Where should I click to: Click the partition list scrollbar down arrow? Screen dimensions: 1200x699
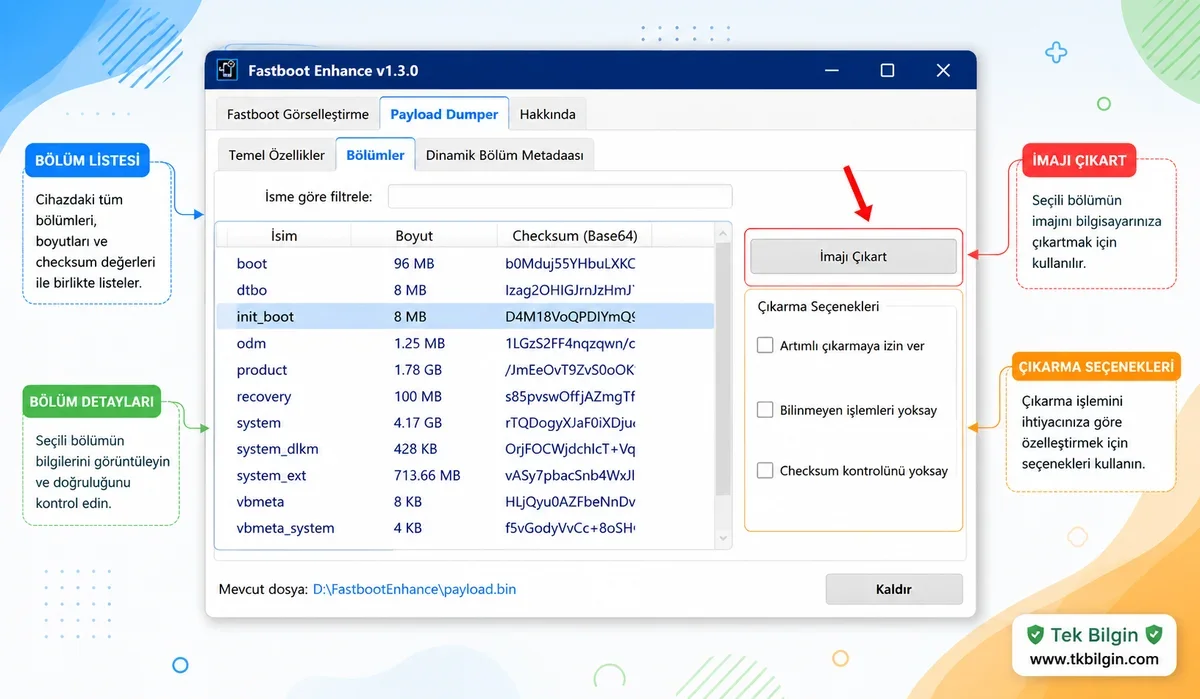click(724, 539)
